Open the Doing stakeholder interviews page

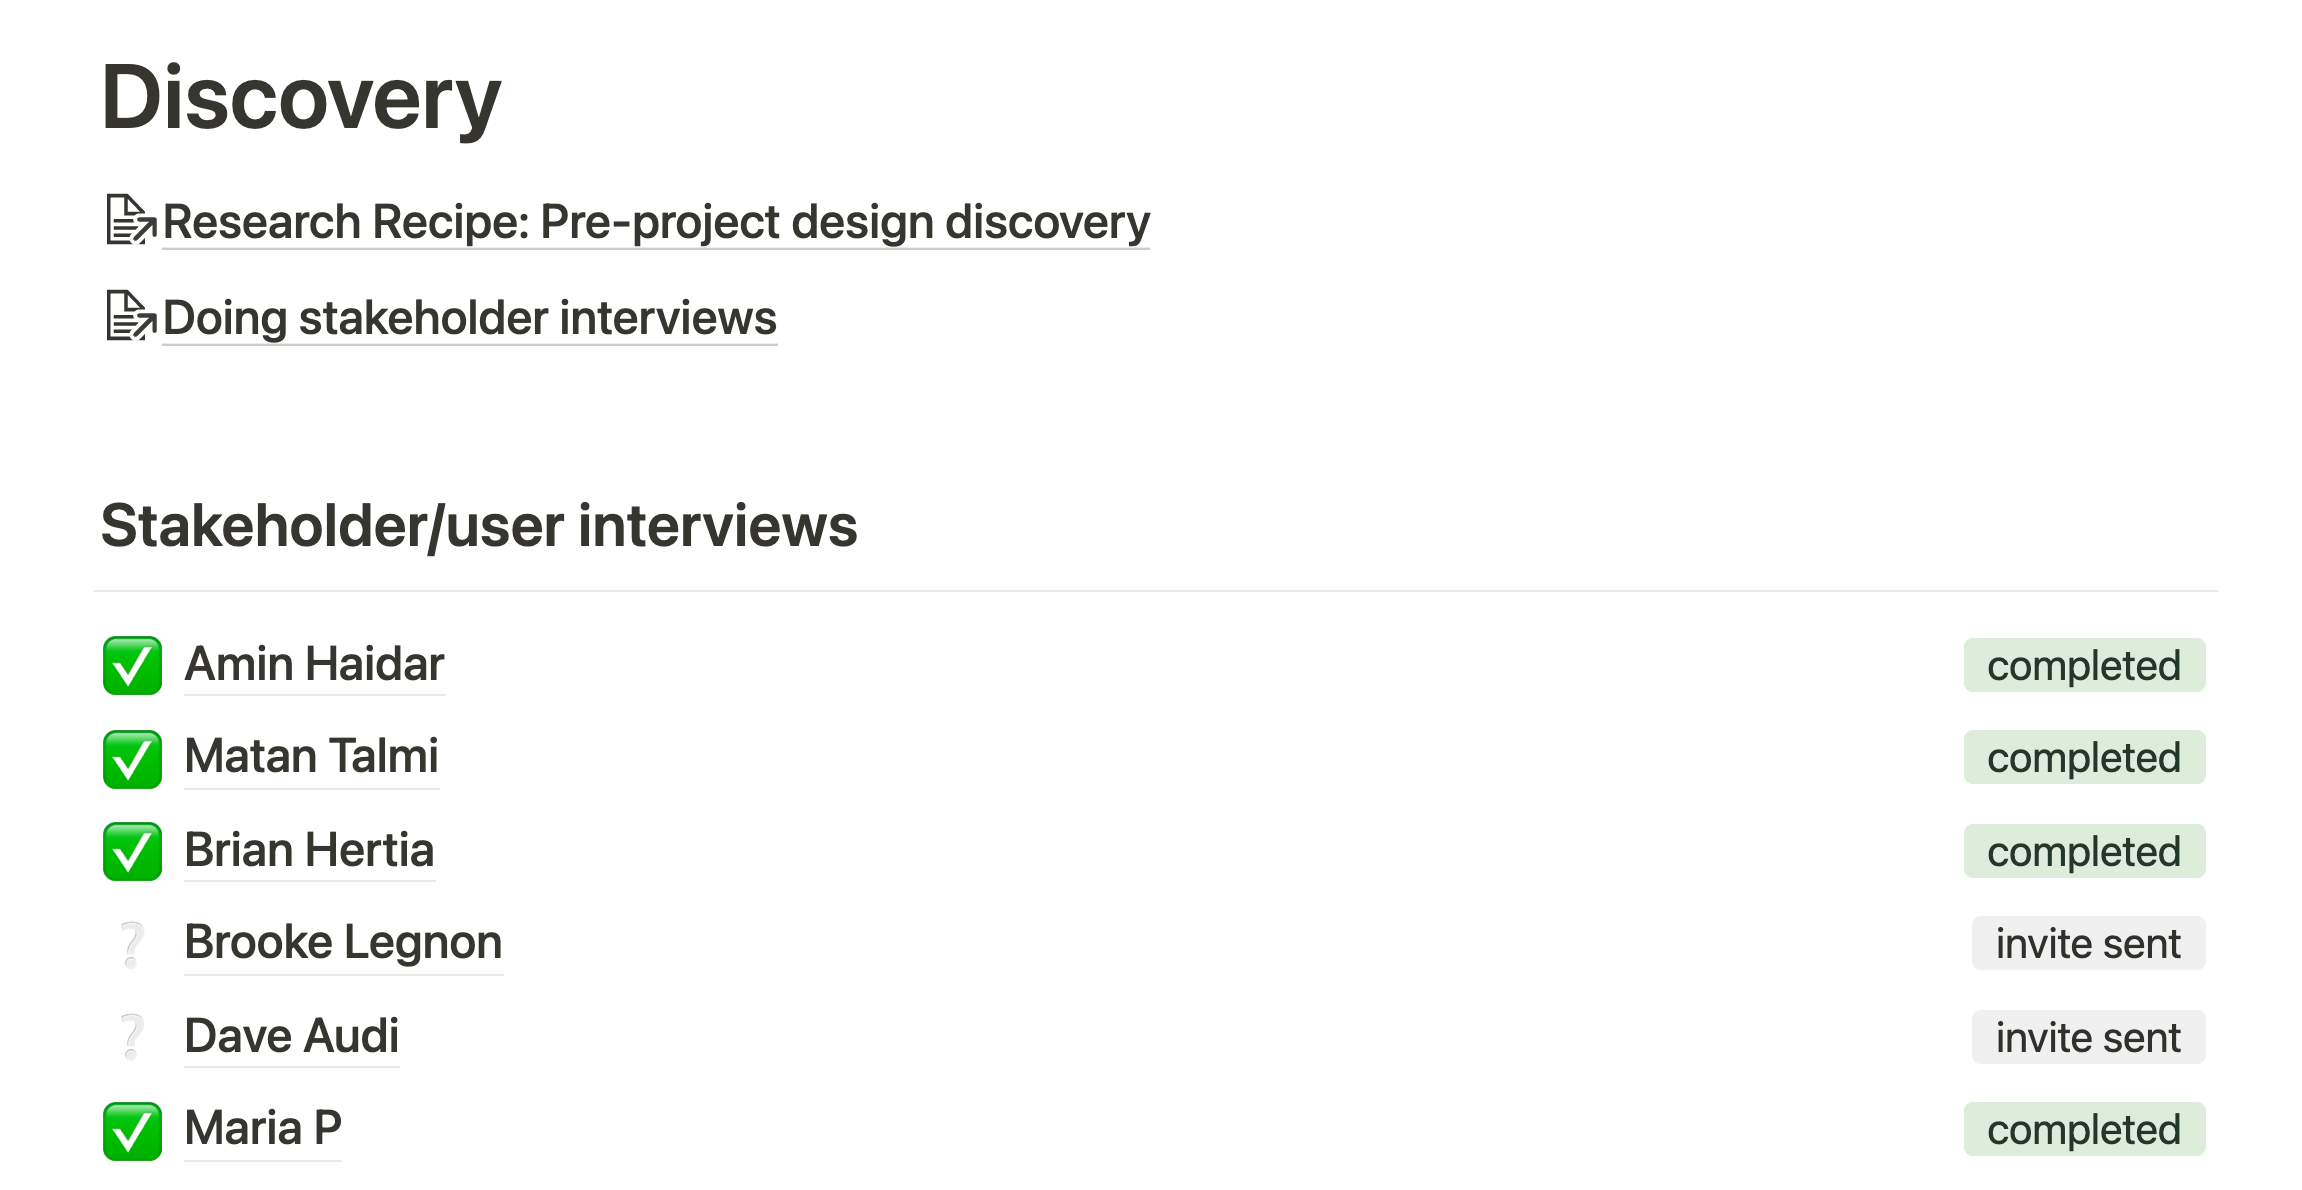[469, 318]
